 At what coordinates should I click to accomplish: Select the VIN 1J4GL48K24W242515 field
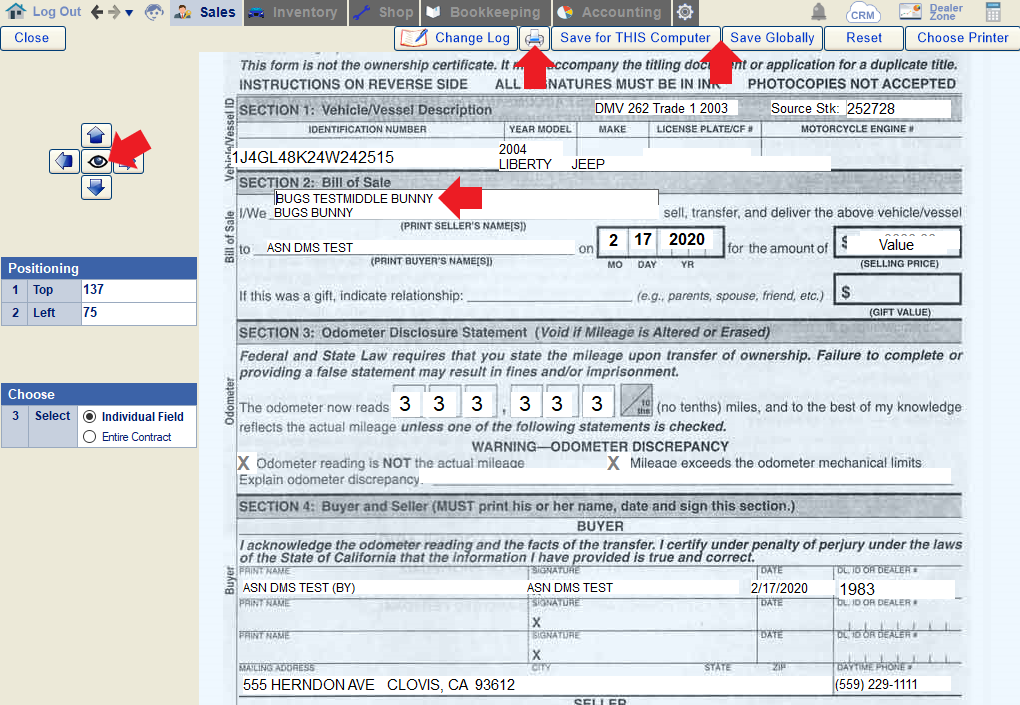click(364, 157)
